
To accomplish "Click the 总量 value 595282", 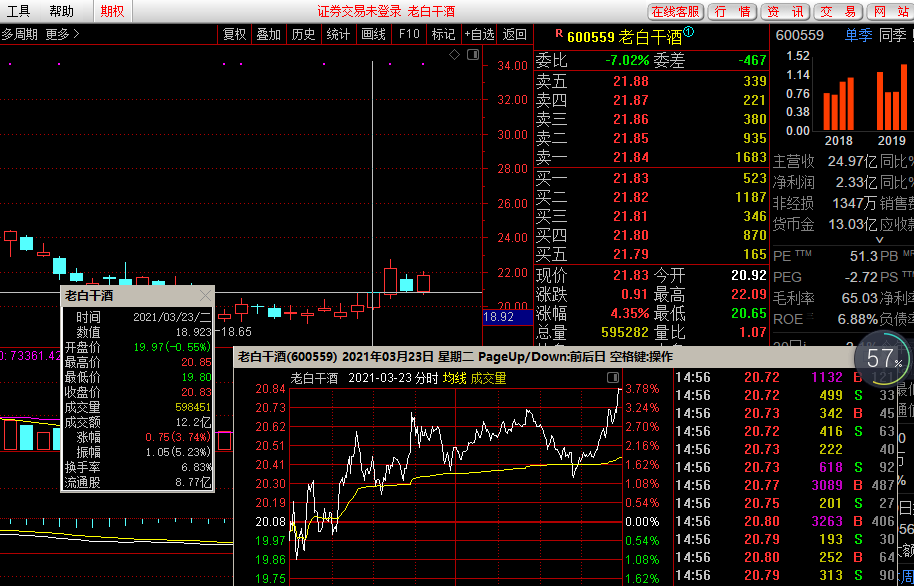I will pos(625,332).
